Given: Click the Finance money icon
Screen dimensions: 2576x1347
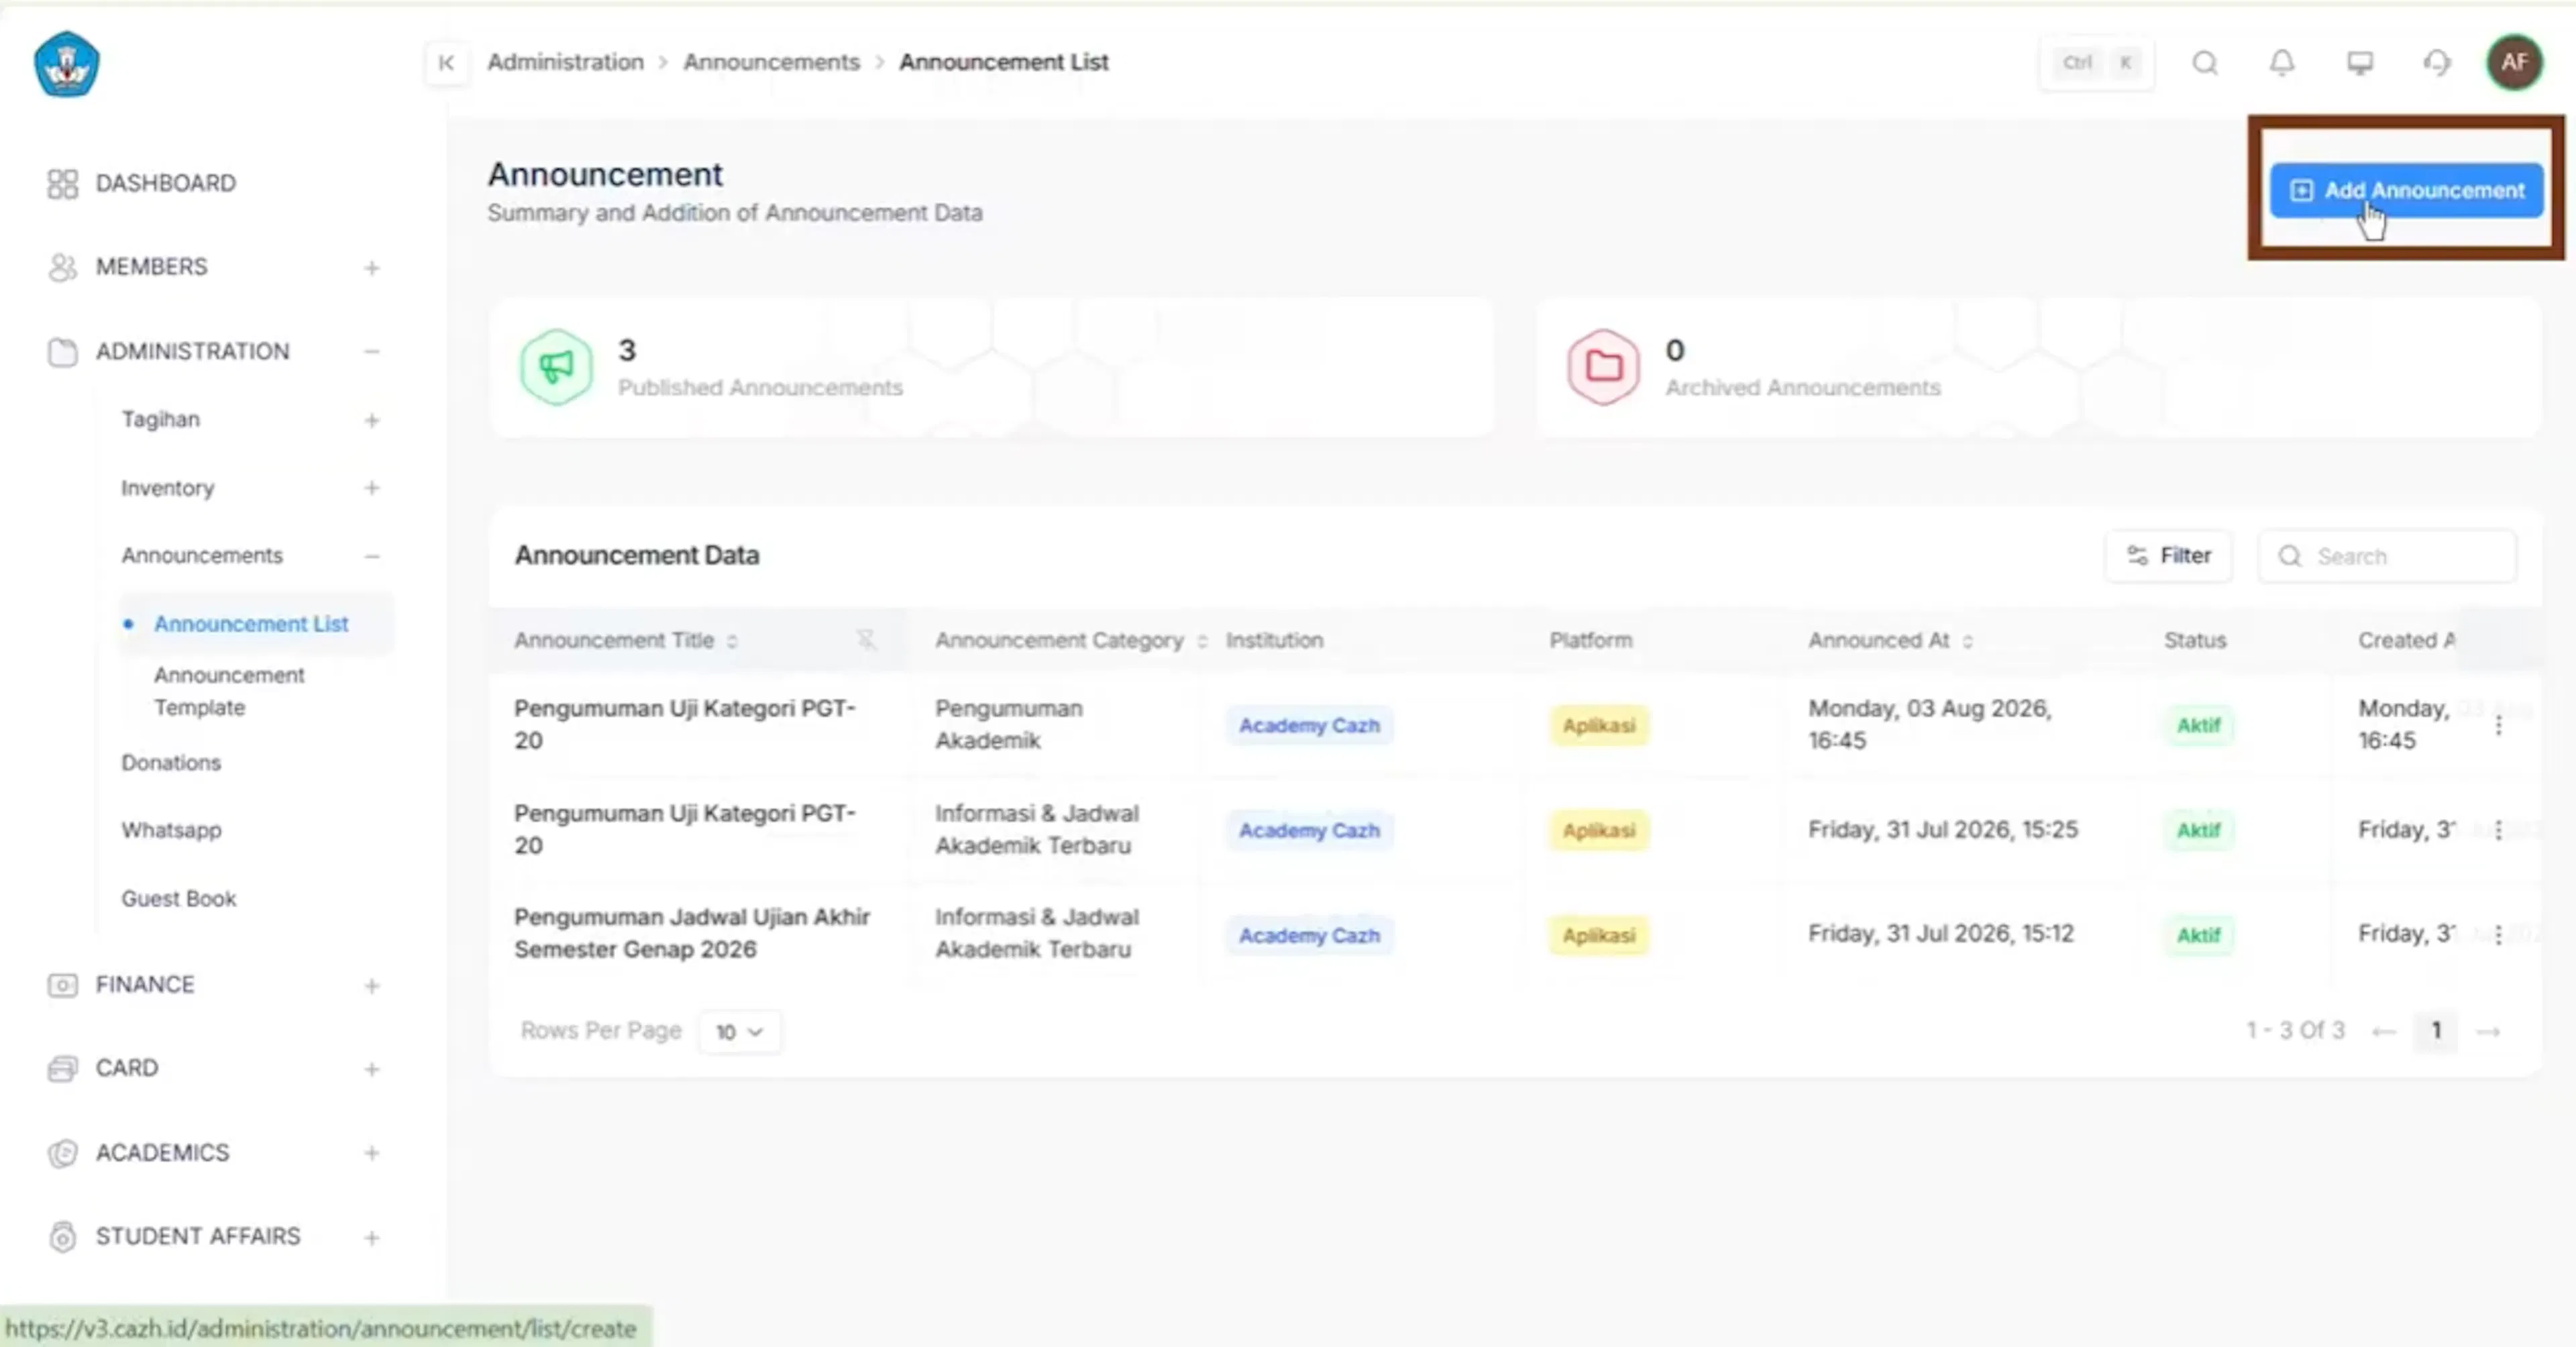Looking at the screenshot, I should coord(62,985).
